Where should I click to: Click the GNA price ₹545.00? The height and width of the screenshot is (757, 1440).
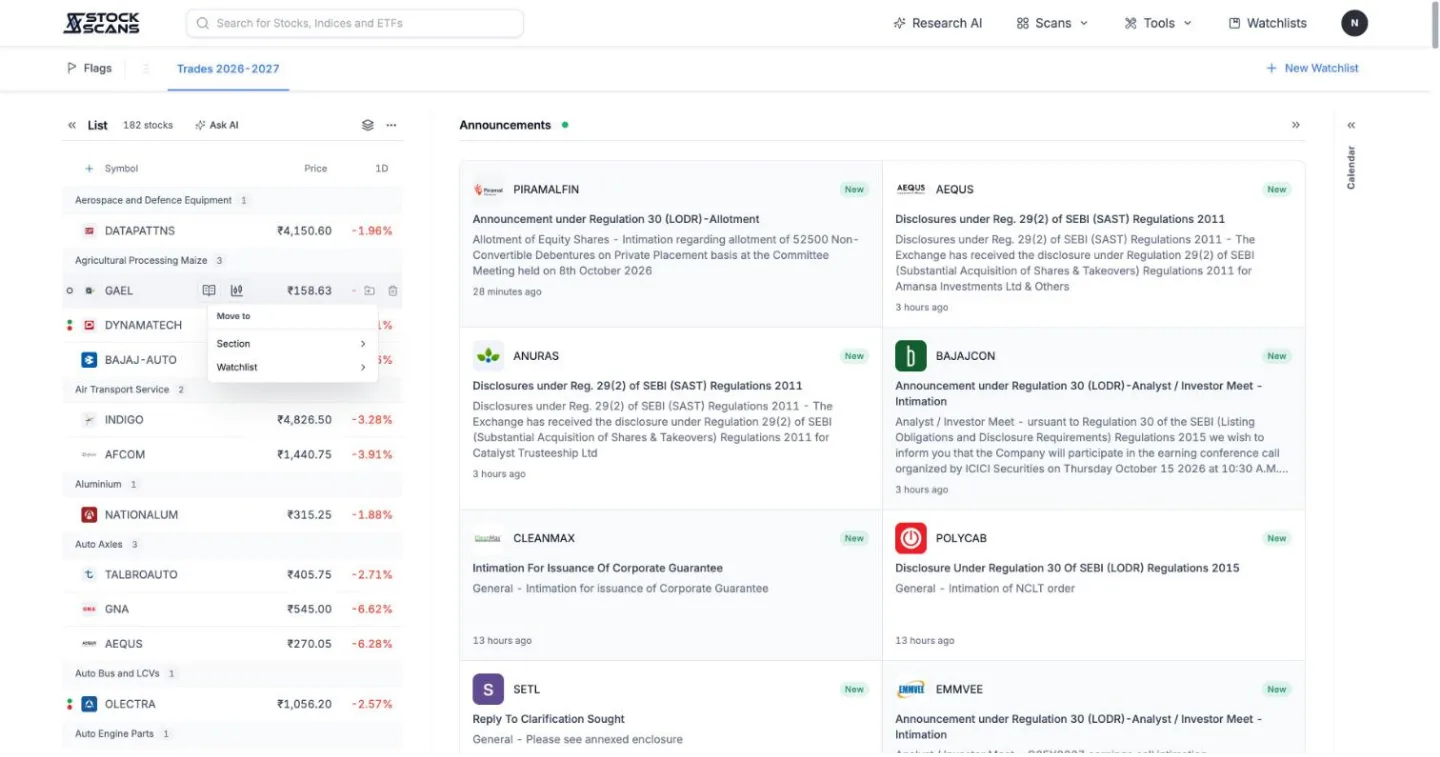pyautogui.click(x=309, y=609)
